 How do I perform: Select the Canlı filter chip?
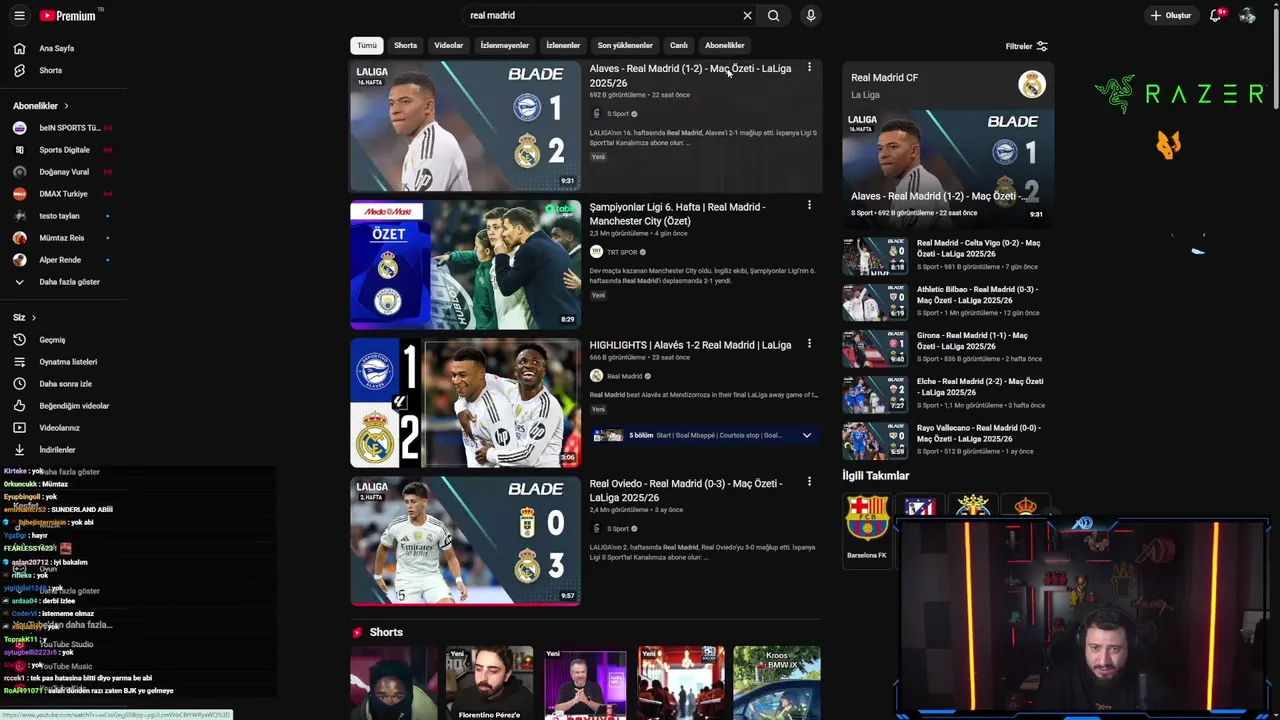click(679, 45)
